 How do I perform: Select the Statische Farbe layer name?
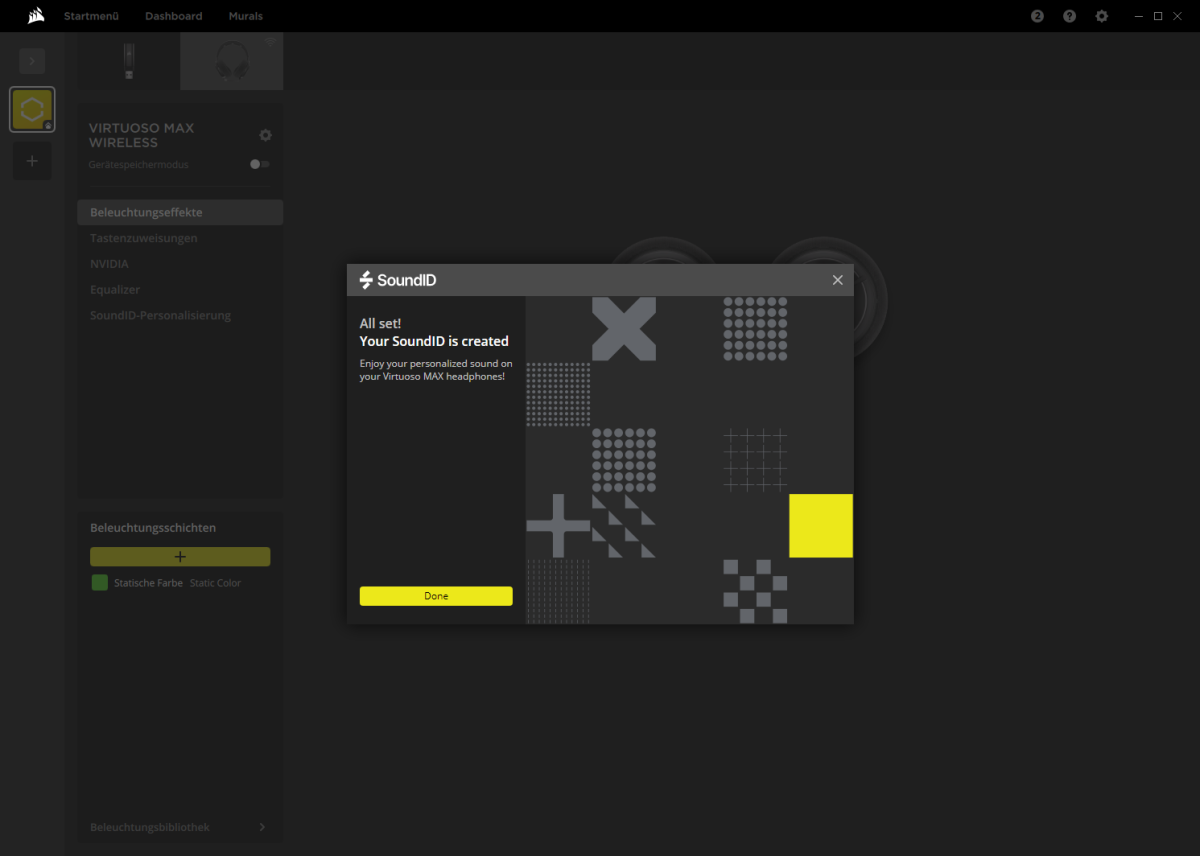[x=148, y=583]
